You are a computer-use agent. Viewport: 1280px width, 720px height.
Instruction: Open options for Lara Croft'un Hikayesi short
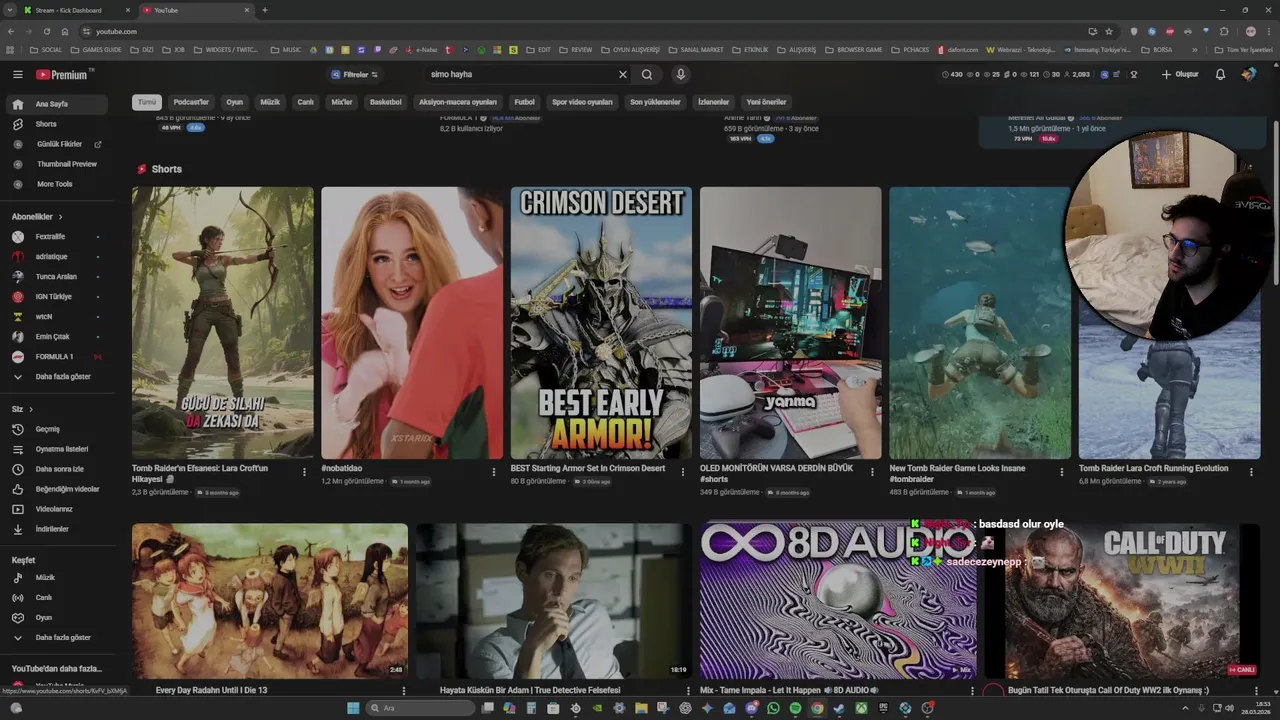pyautogui.click(x=305, y=472)
